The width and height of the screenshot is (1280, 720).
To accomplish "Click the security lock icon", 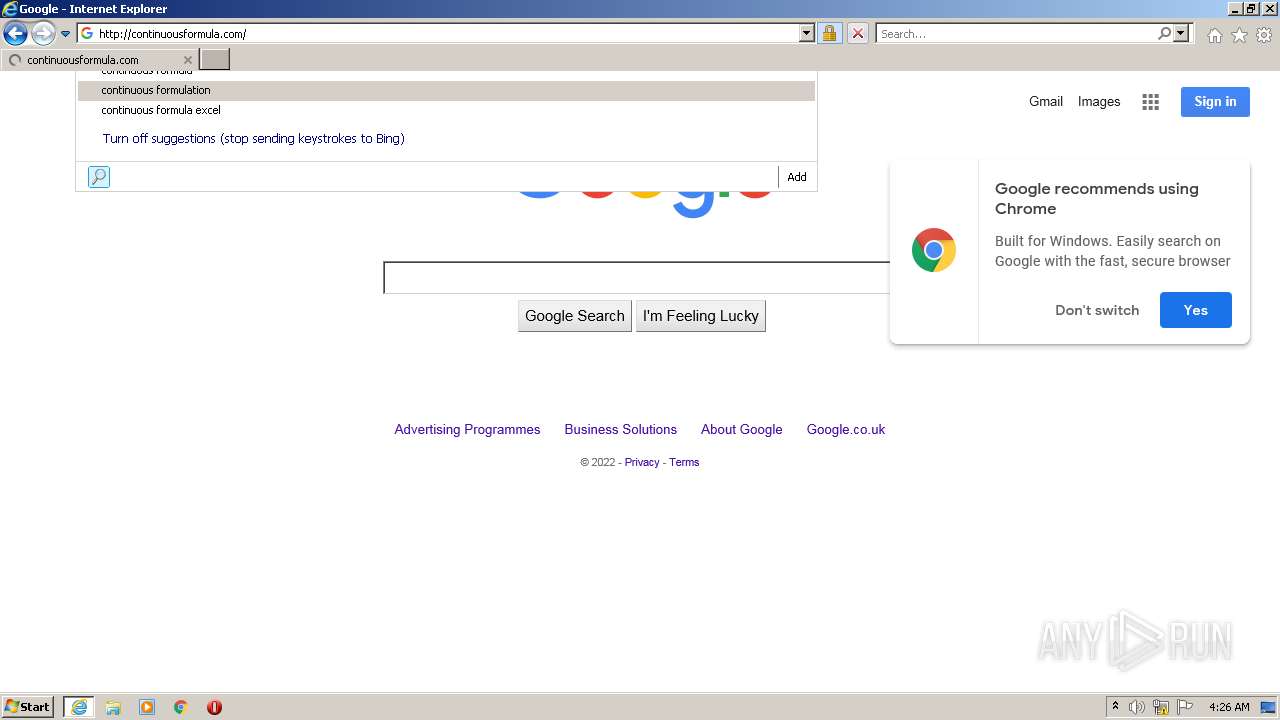I will pyautogui.click(x=829, y=34).
